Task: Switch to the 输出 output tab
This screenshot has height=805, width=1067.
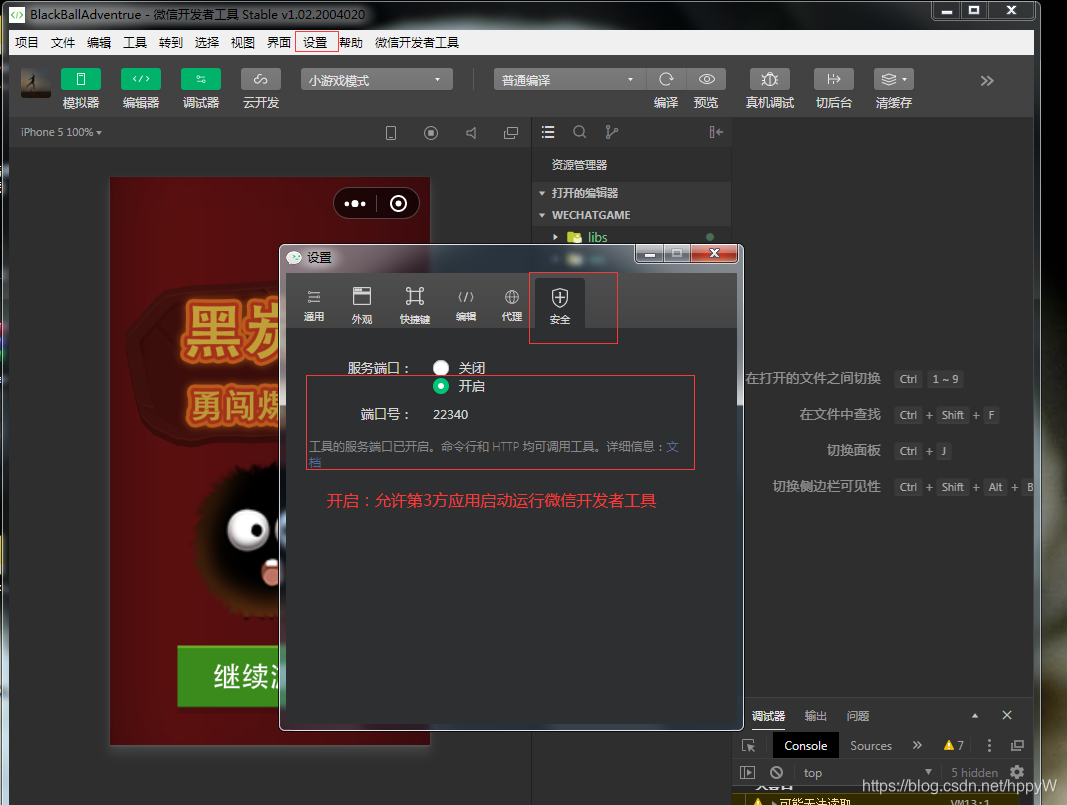Action: [x=815, y=716]
